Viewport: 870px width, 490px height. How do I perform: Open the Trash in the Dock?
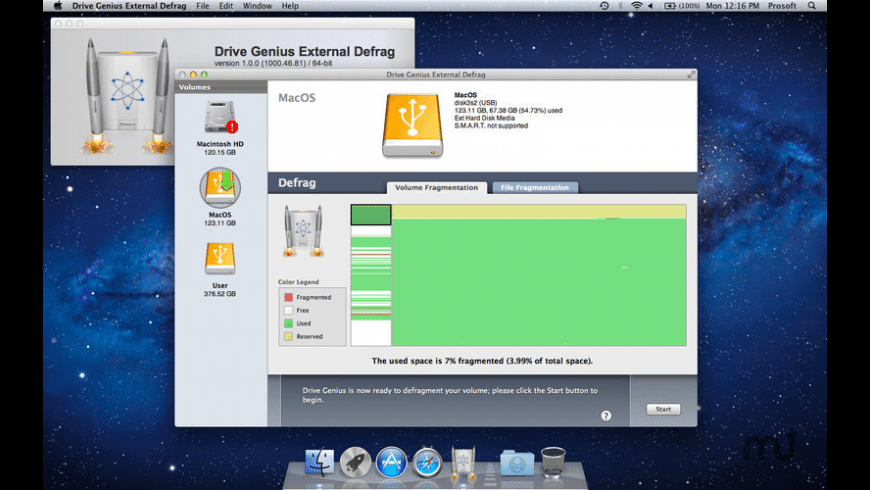(x=553, y=462)
